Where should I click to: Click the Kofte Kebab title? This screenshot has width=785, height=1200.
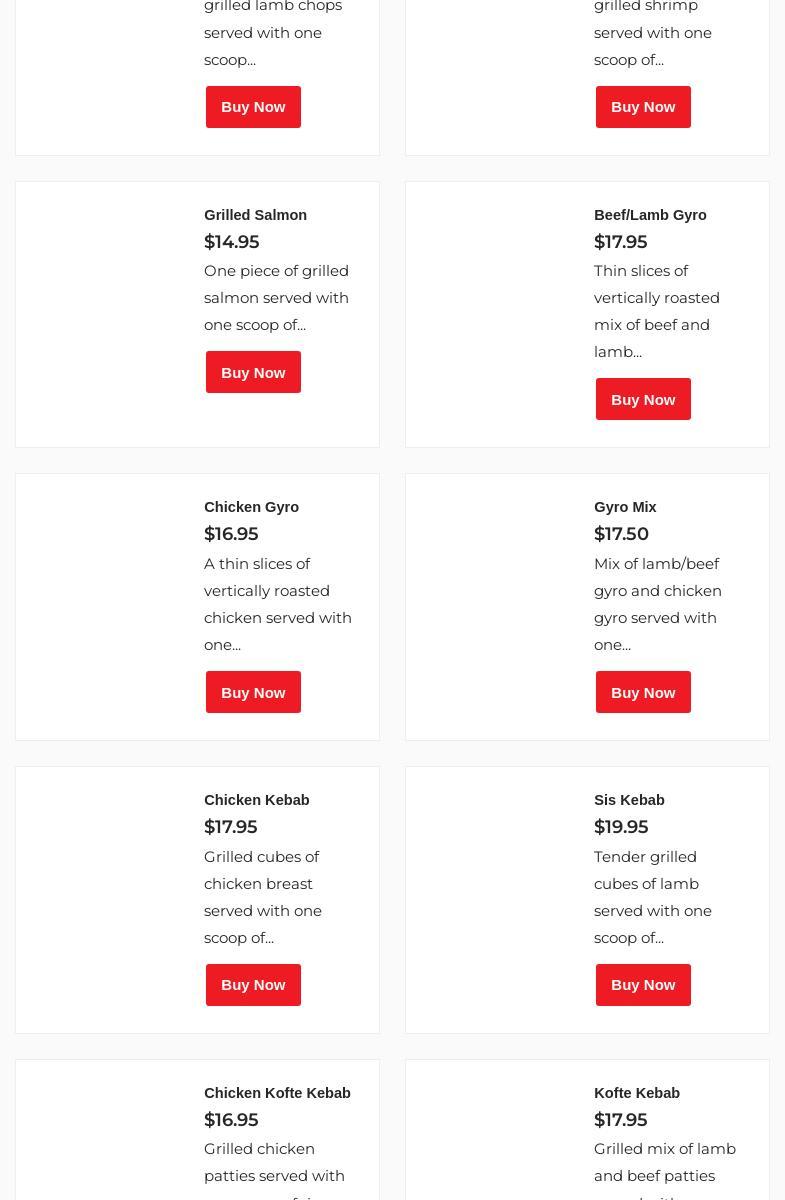point(637,1093)
